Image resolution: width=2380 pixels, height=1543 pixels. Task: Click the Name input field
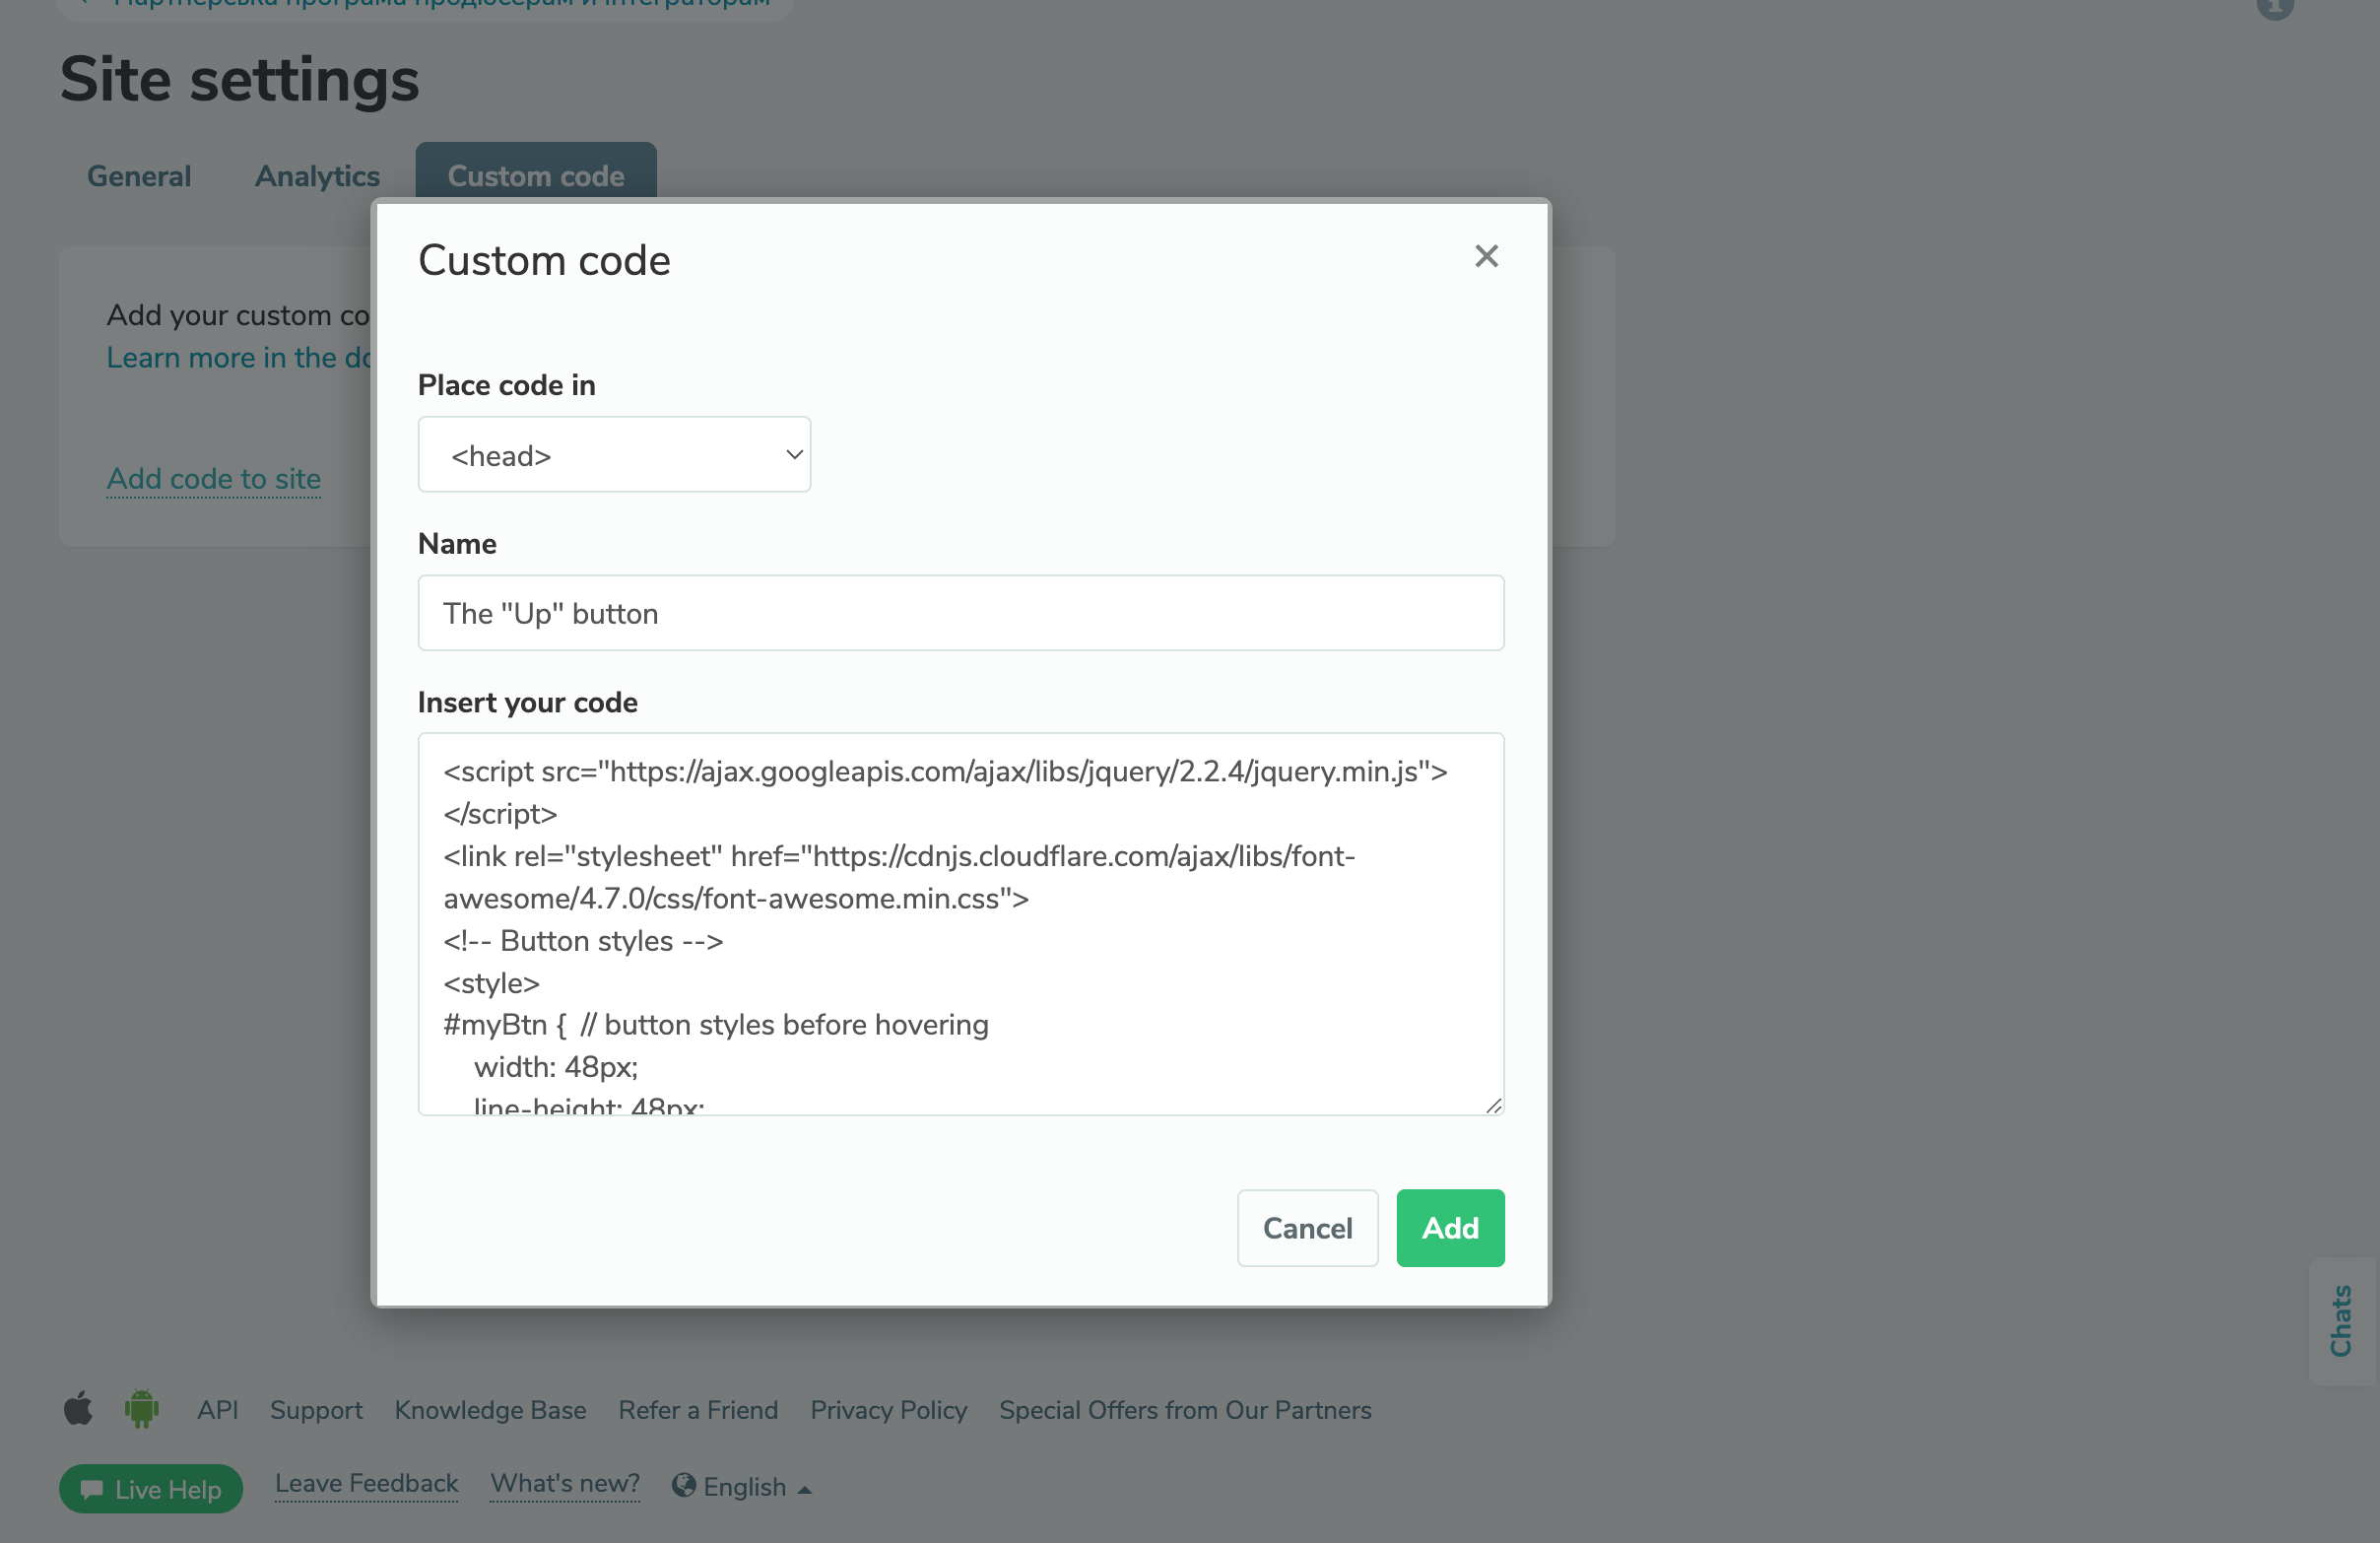[960, 613]
